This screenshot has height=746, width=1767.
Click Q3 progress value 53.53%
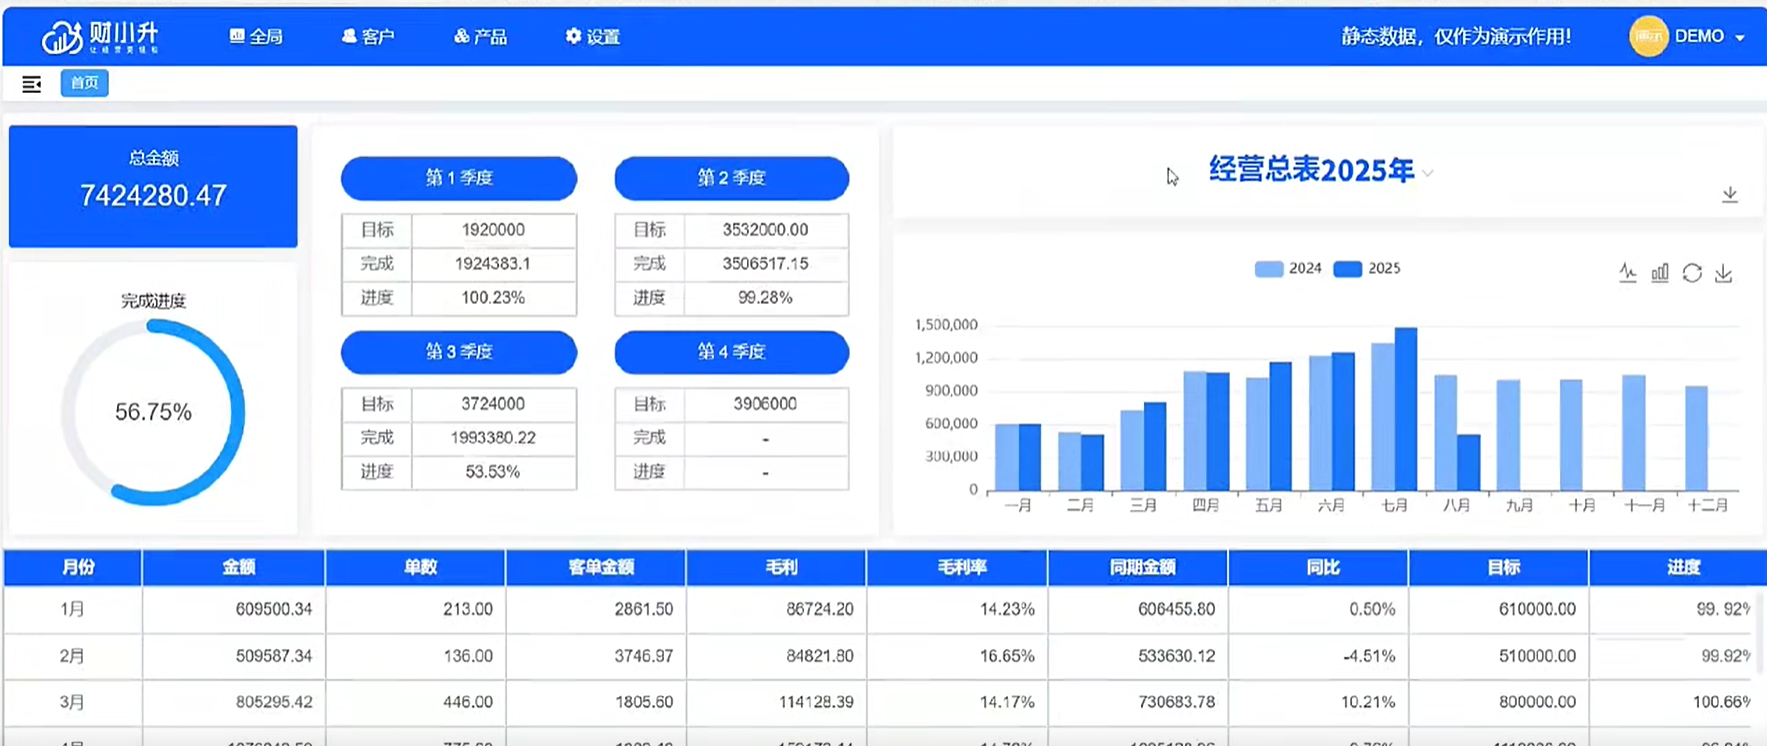tap(493, 472)
